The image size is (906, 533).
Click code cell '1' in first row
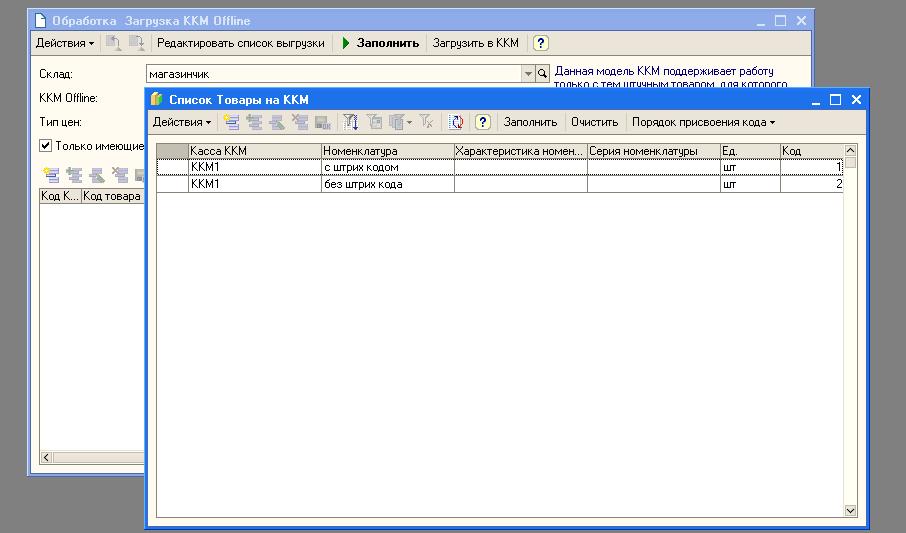812,167
